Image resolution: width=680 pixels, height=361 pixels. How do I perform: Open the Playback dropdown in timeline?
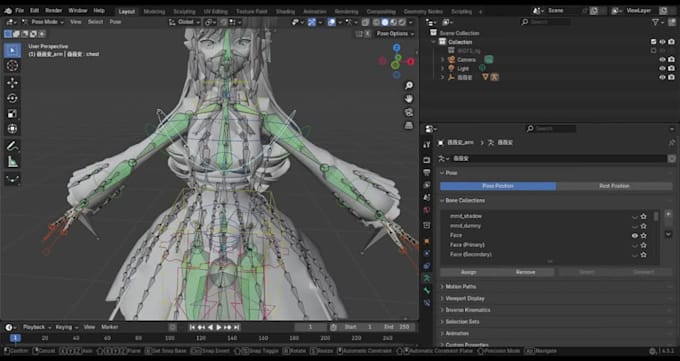(36, 327)
